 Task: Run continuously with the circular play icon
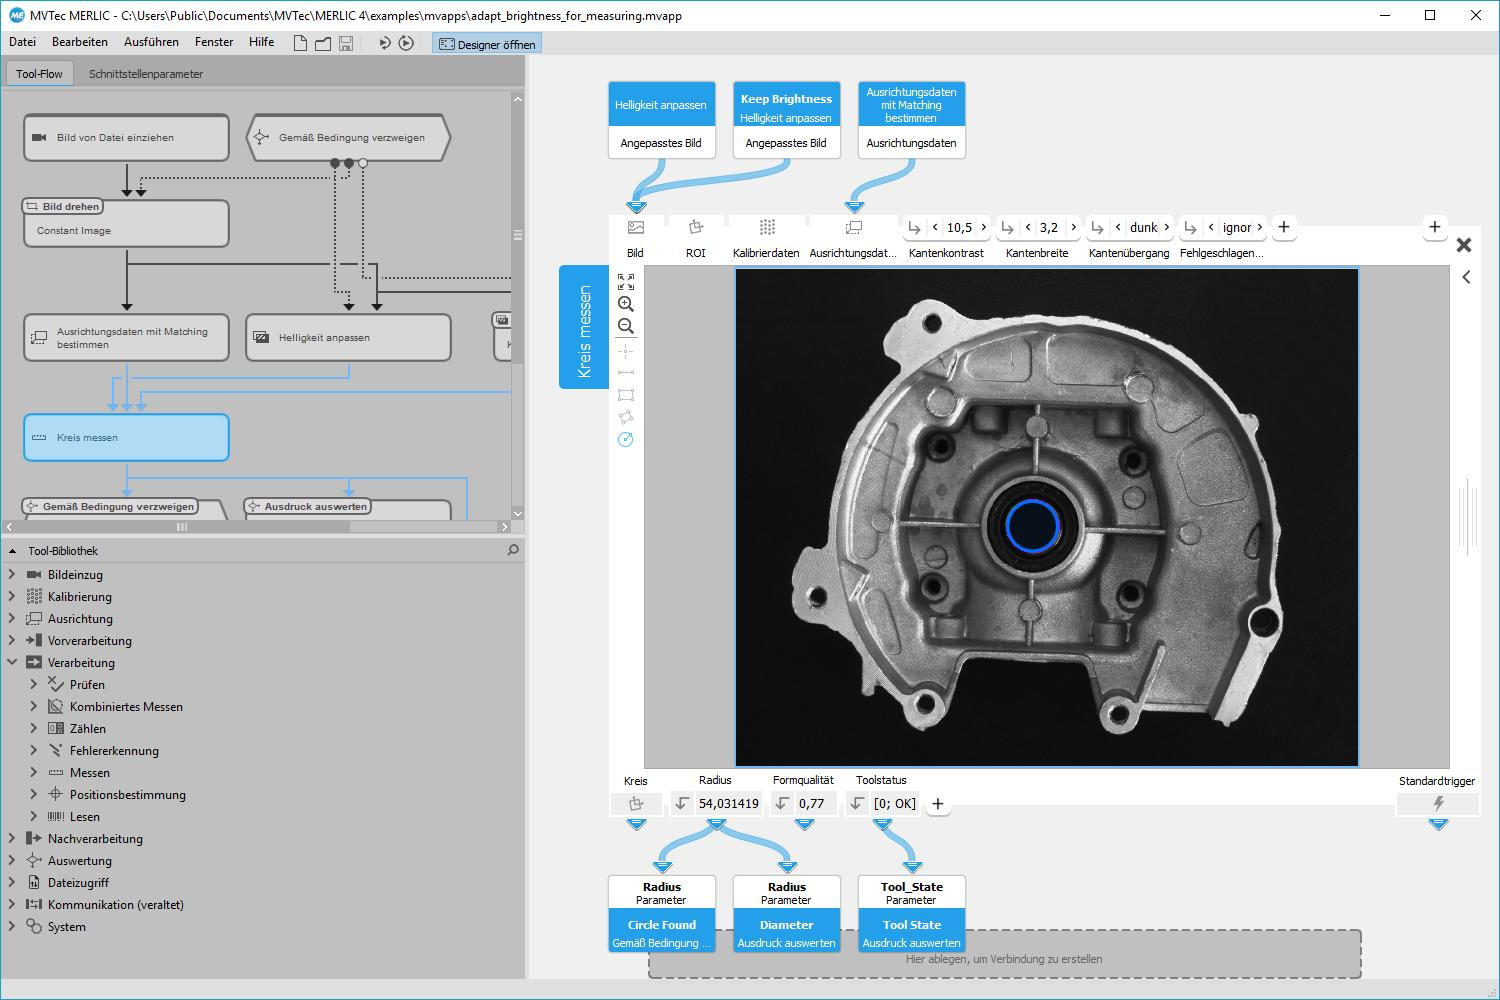click(x=406, y=43)
